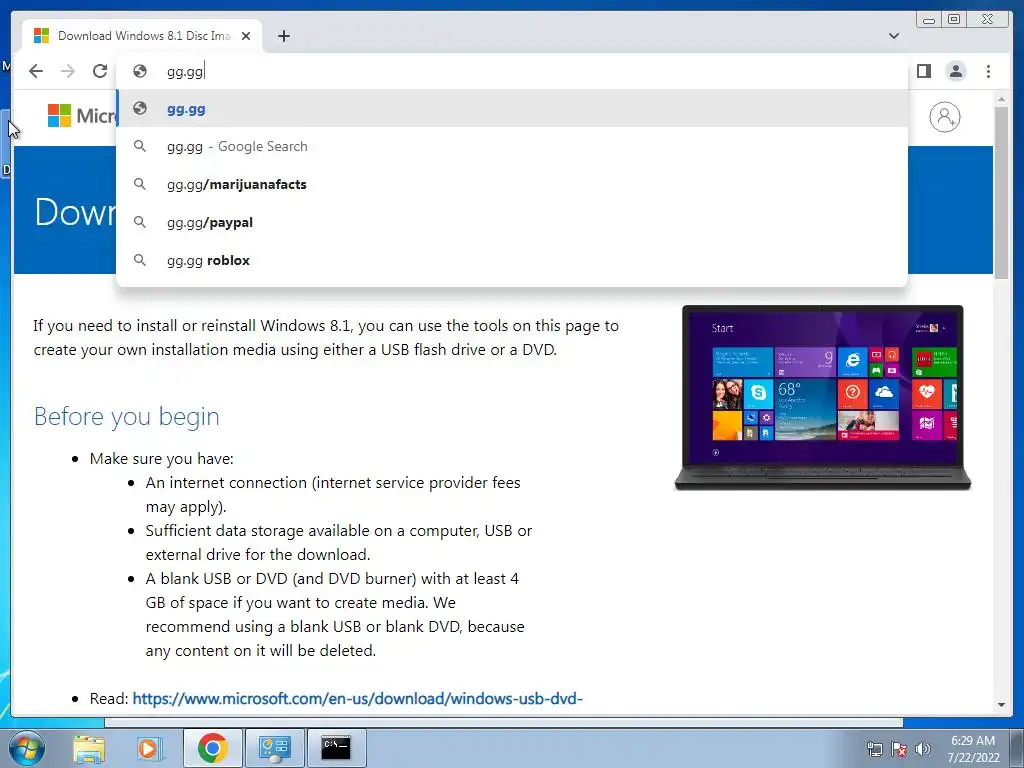This screenshot has height=768, width=1024.
Task: Click the Before you begin heading
Action: tap(127, 417)
